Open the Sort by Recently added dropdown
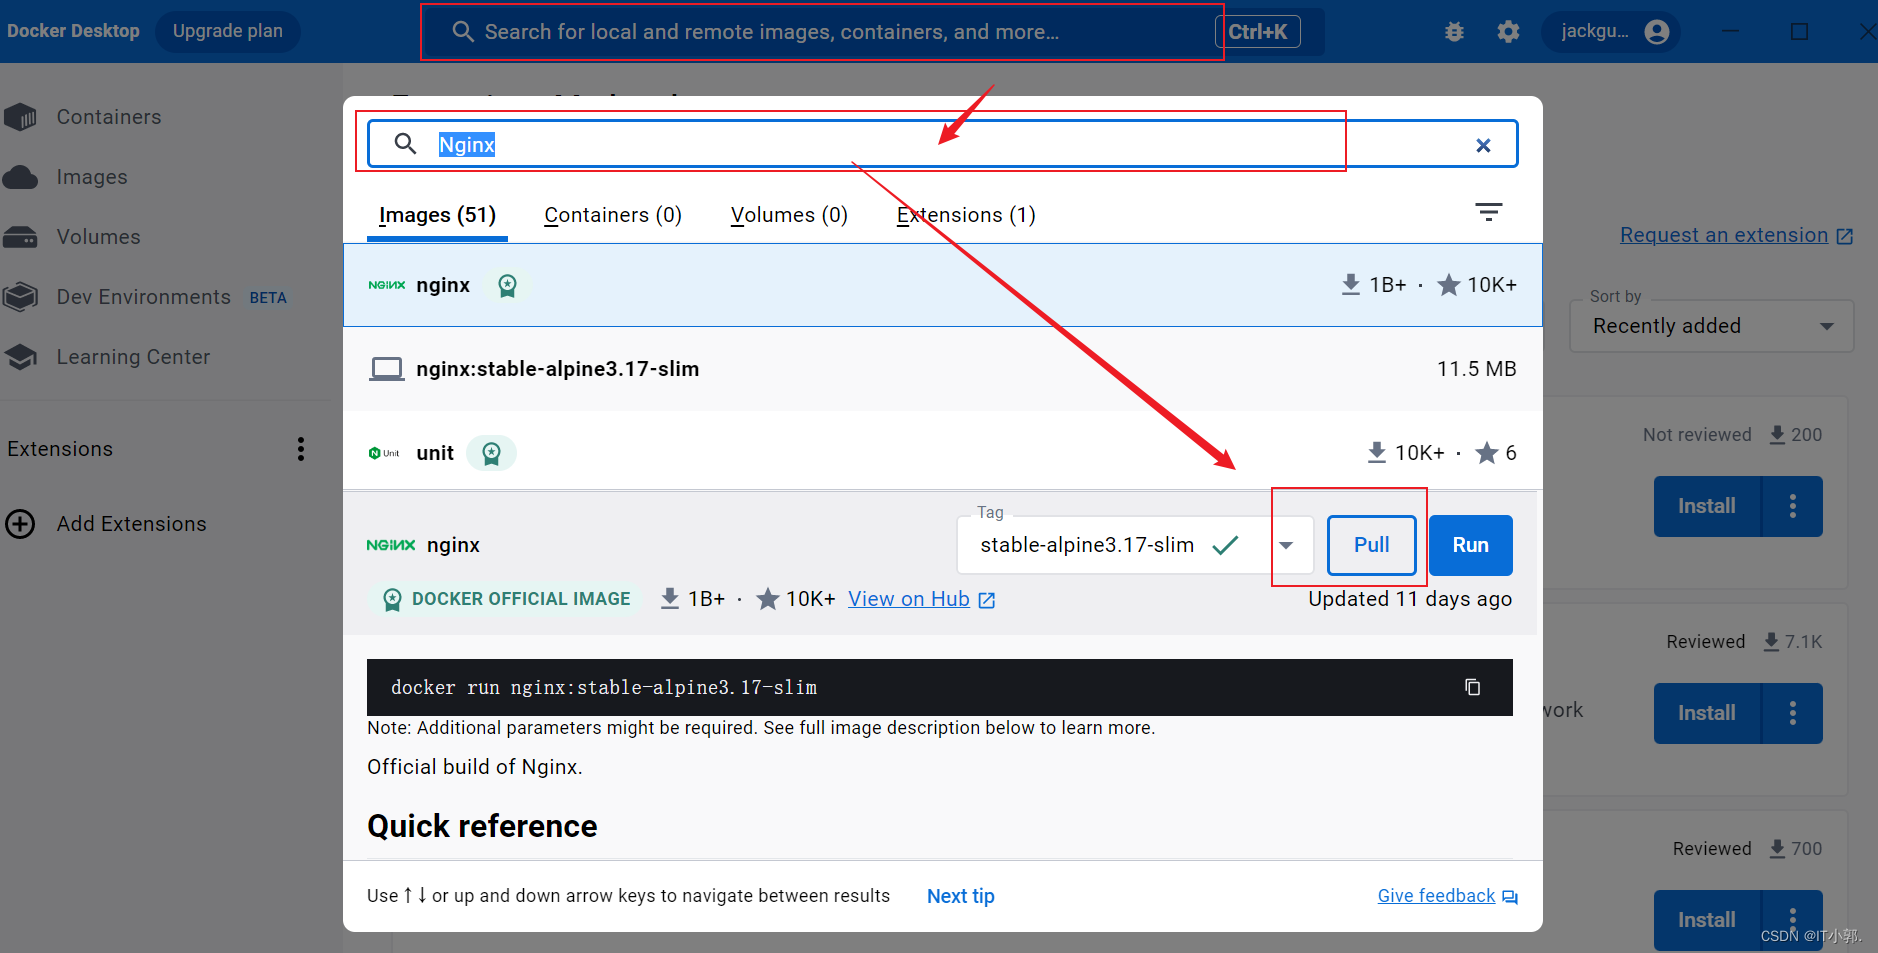The width and height of the screenshot is (1878, 953). coord(1711,326)
